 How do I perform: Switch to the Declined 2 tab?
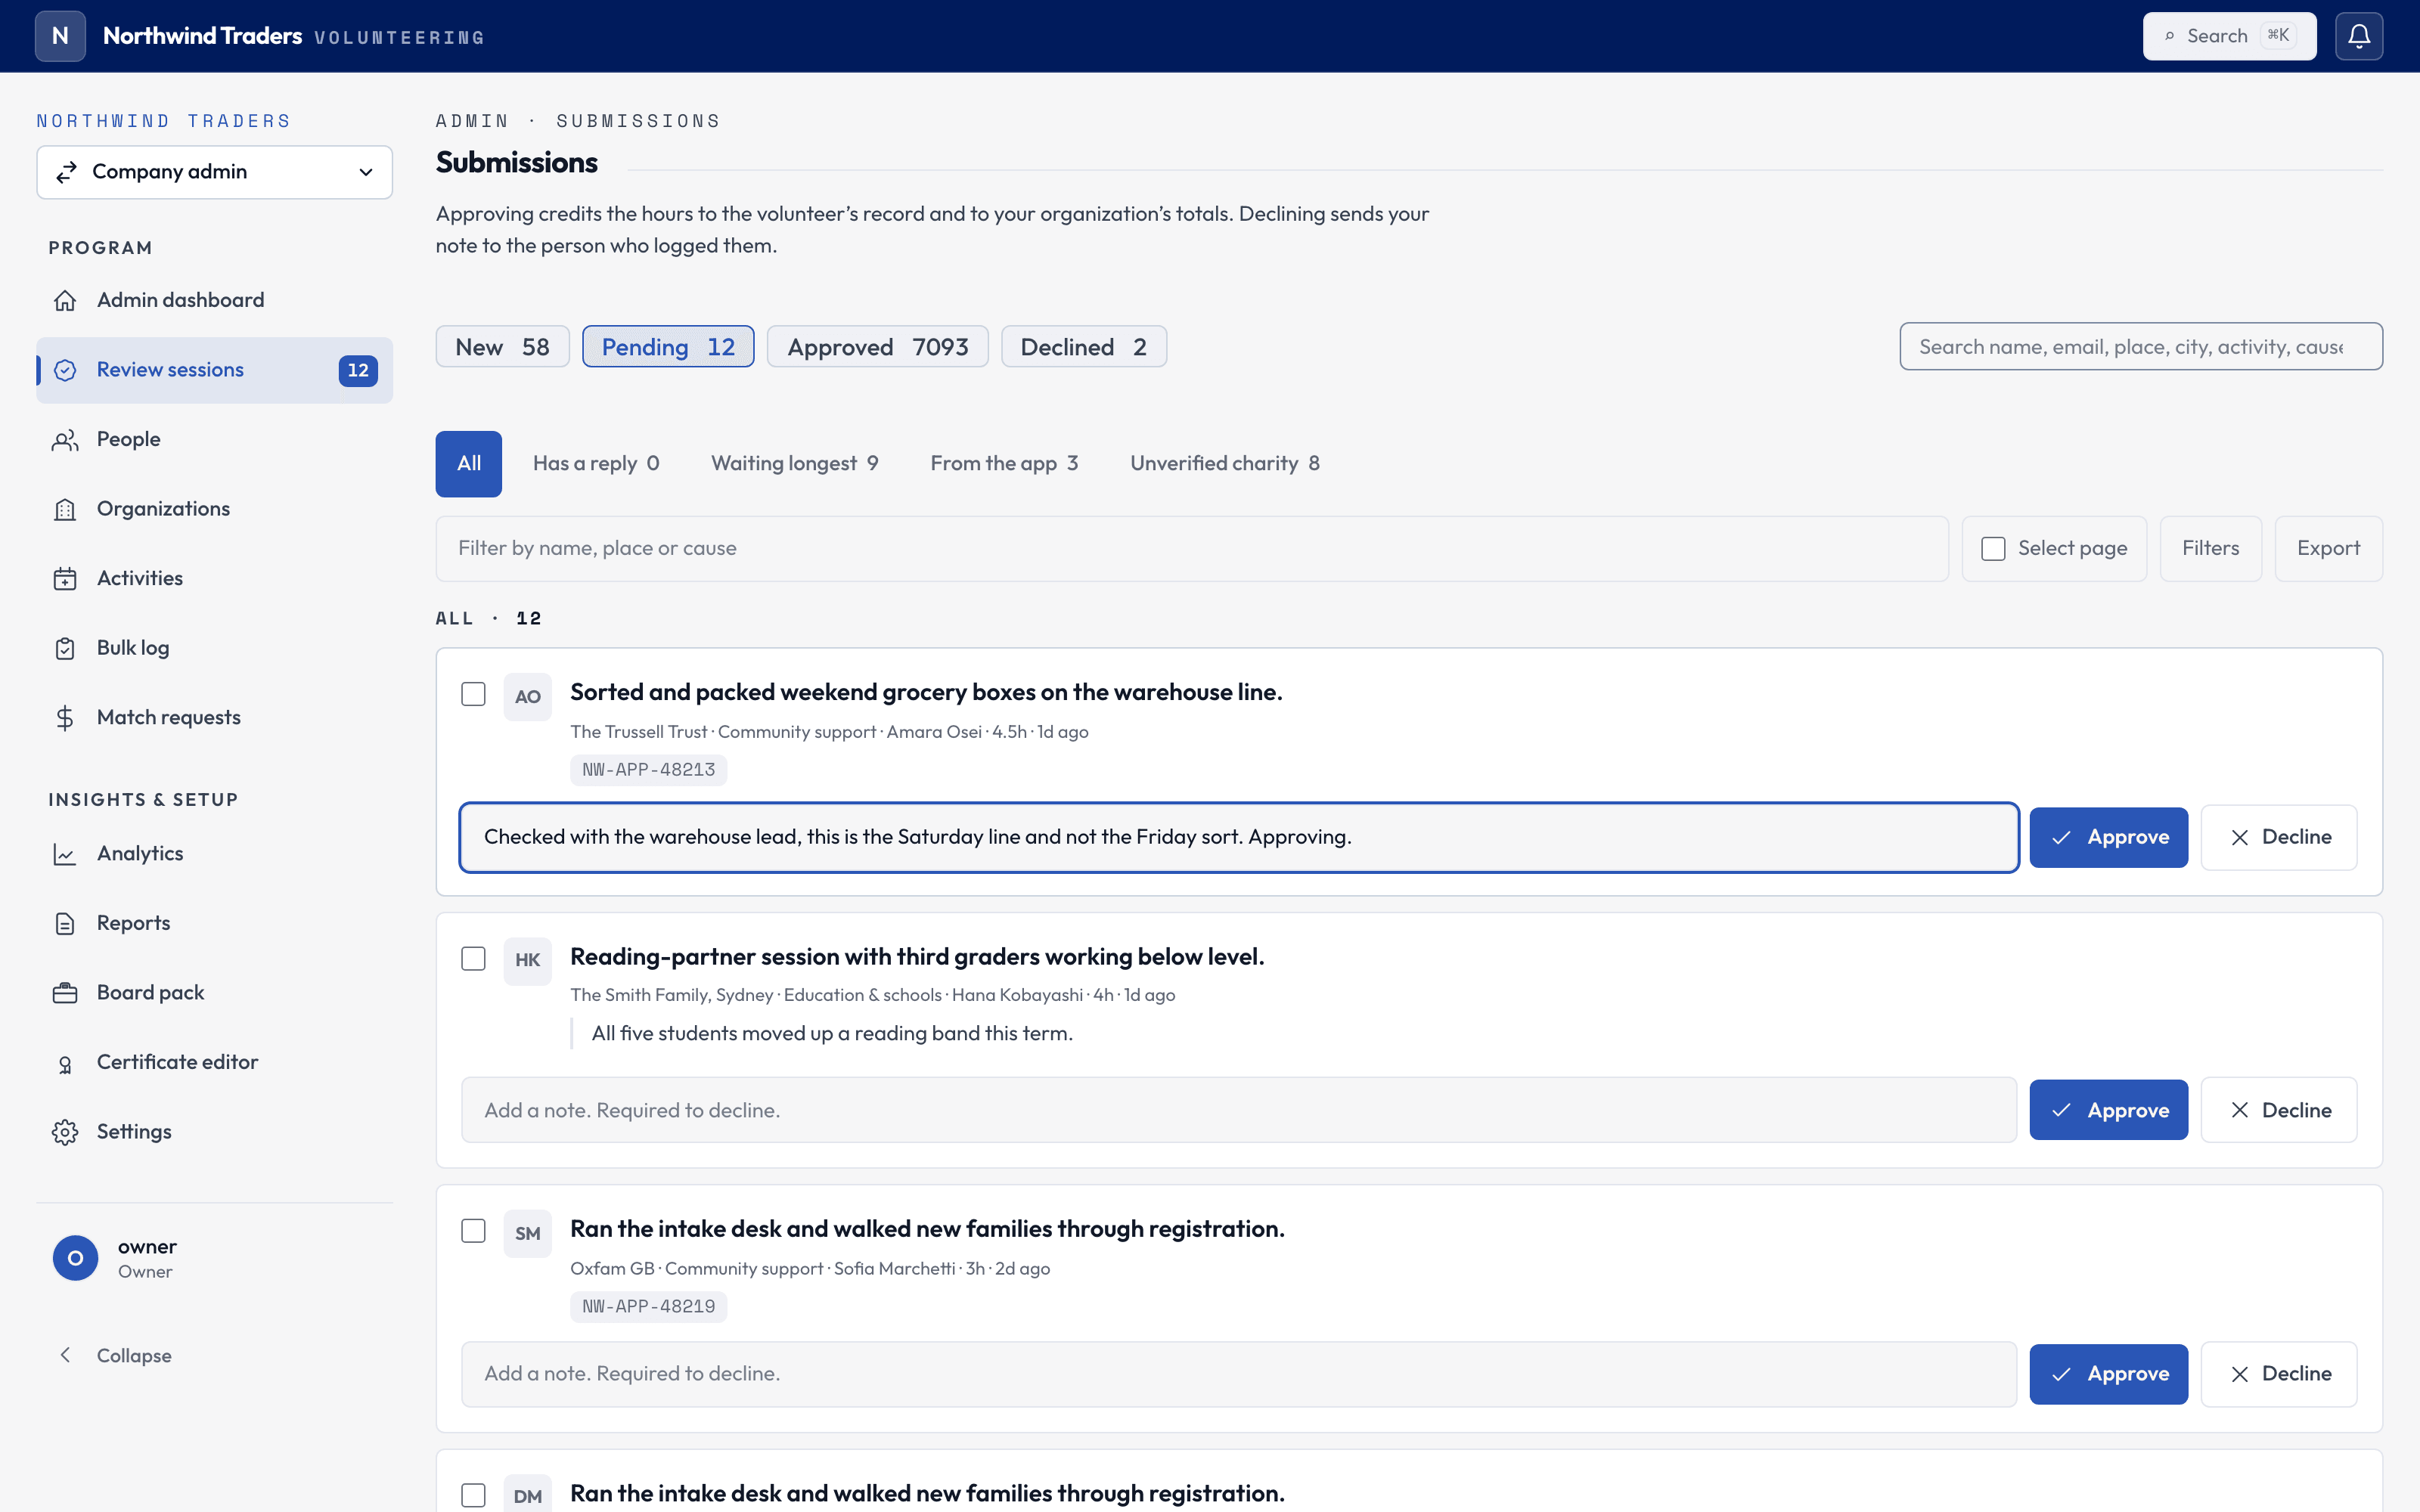pyautogui.click(x=1083, y=346)
